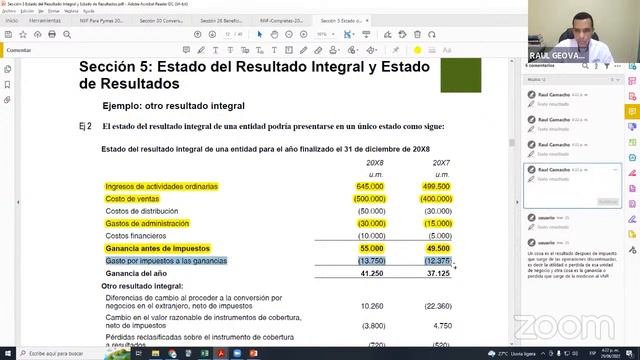
Task: Open the page thumbnails panel in left sidebar
Action: tap(7, 69)
